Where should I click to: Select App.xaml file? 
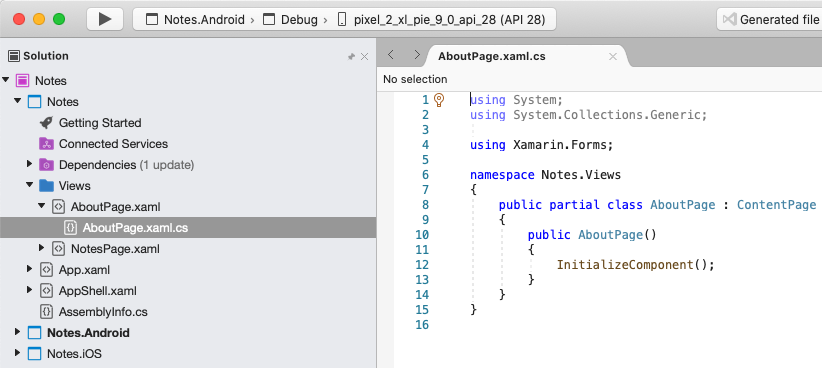[84, 270]
